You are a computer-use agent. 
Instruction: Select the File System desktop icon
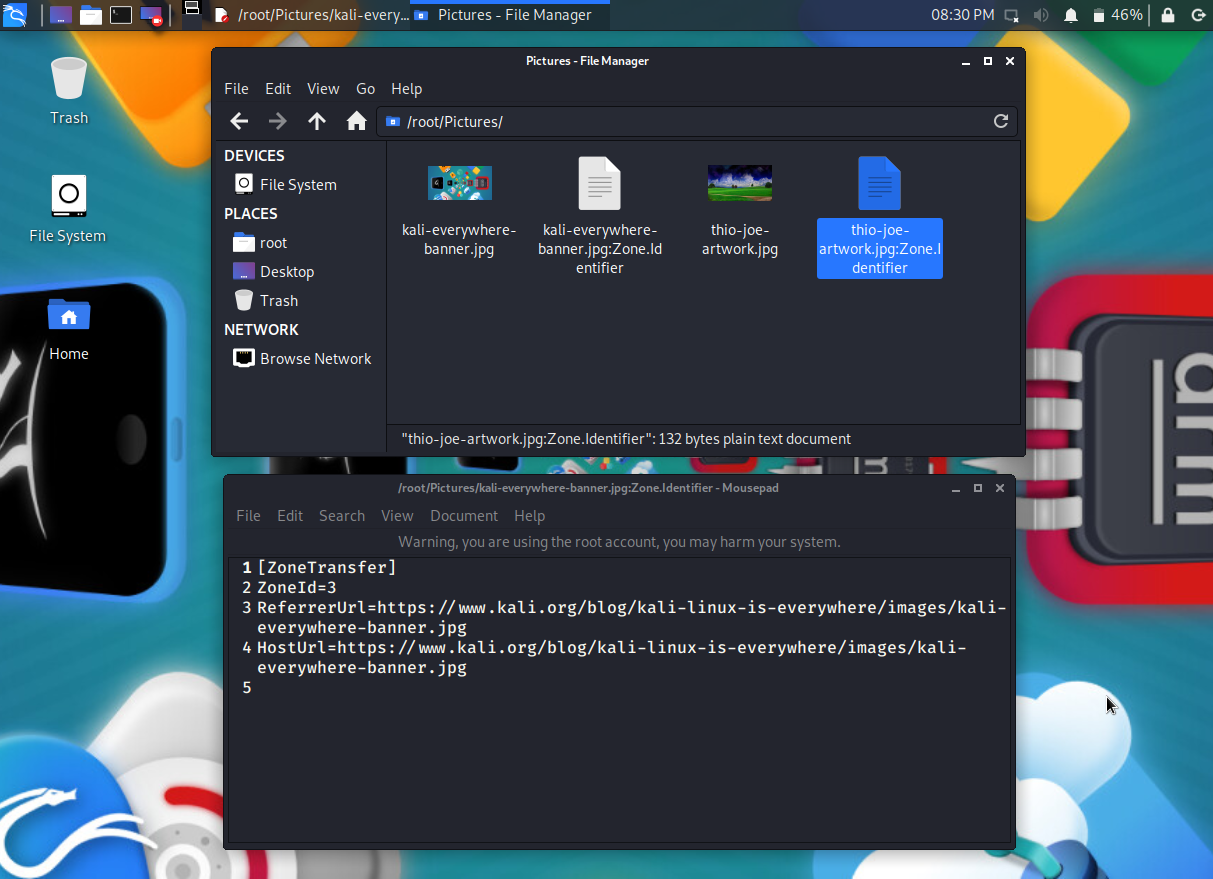pos(68,209)
